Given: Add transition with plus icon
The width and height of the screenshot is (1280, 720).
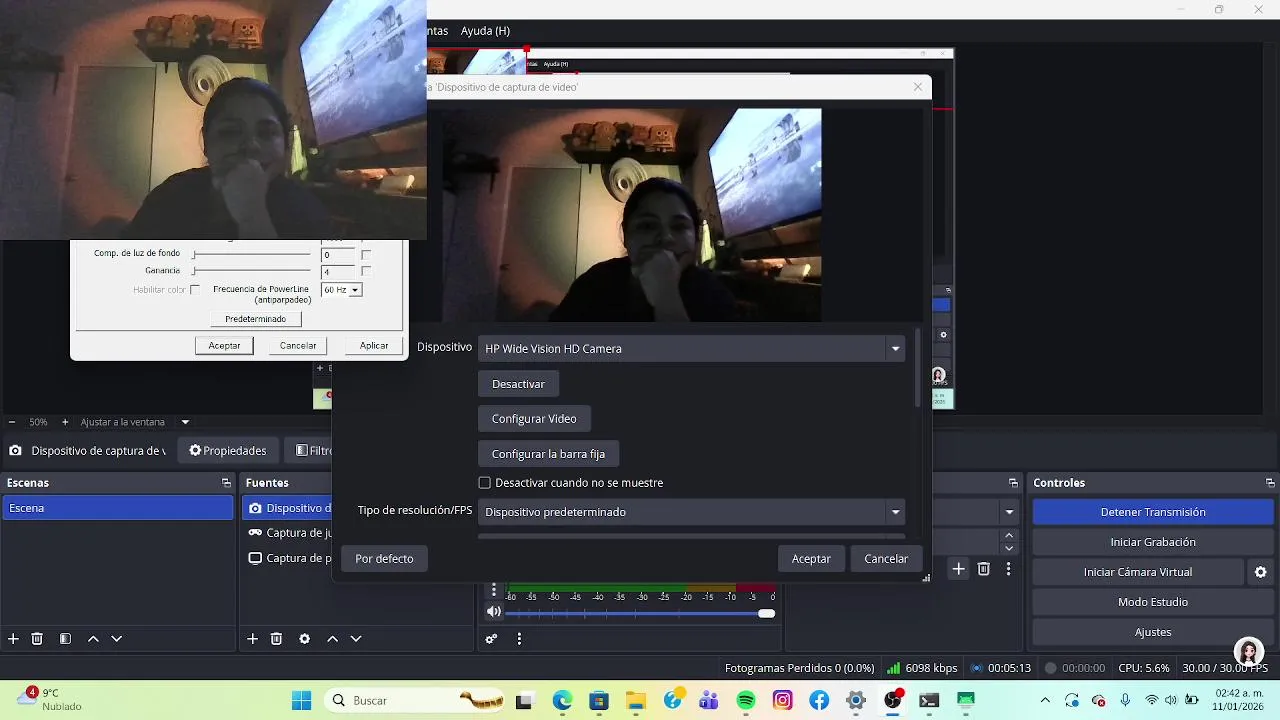Looking at the screenshot, I should (958, 569).
